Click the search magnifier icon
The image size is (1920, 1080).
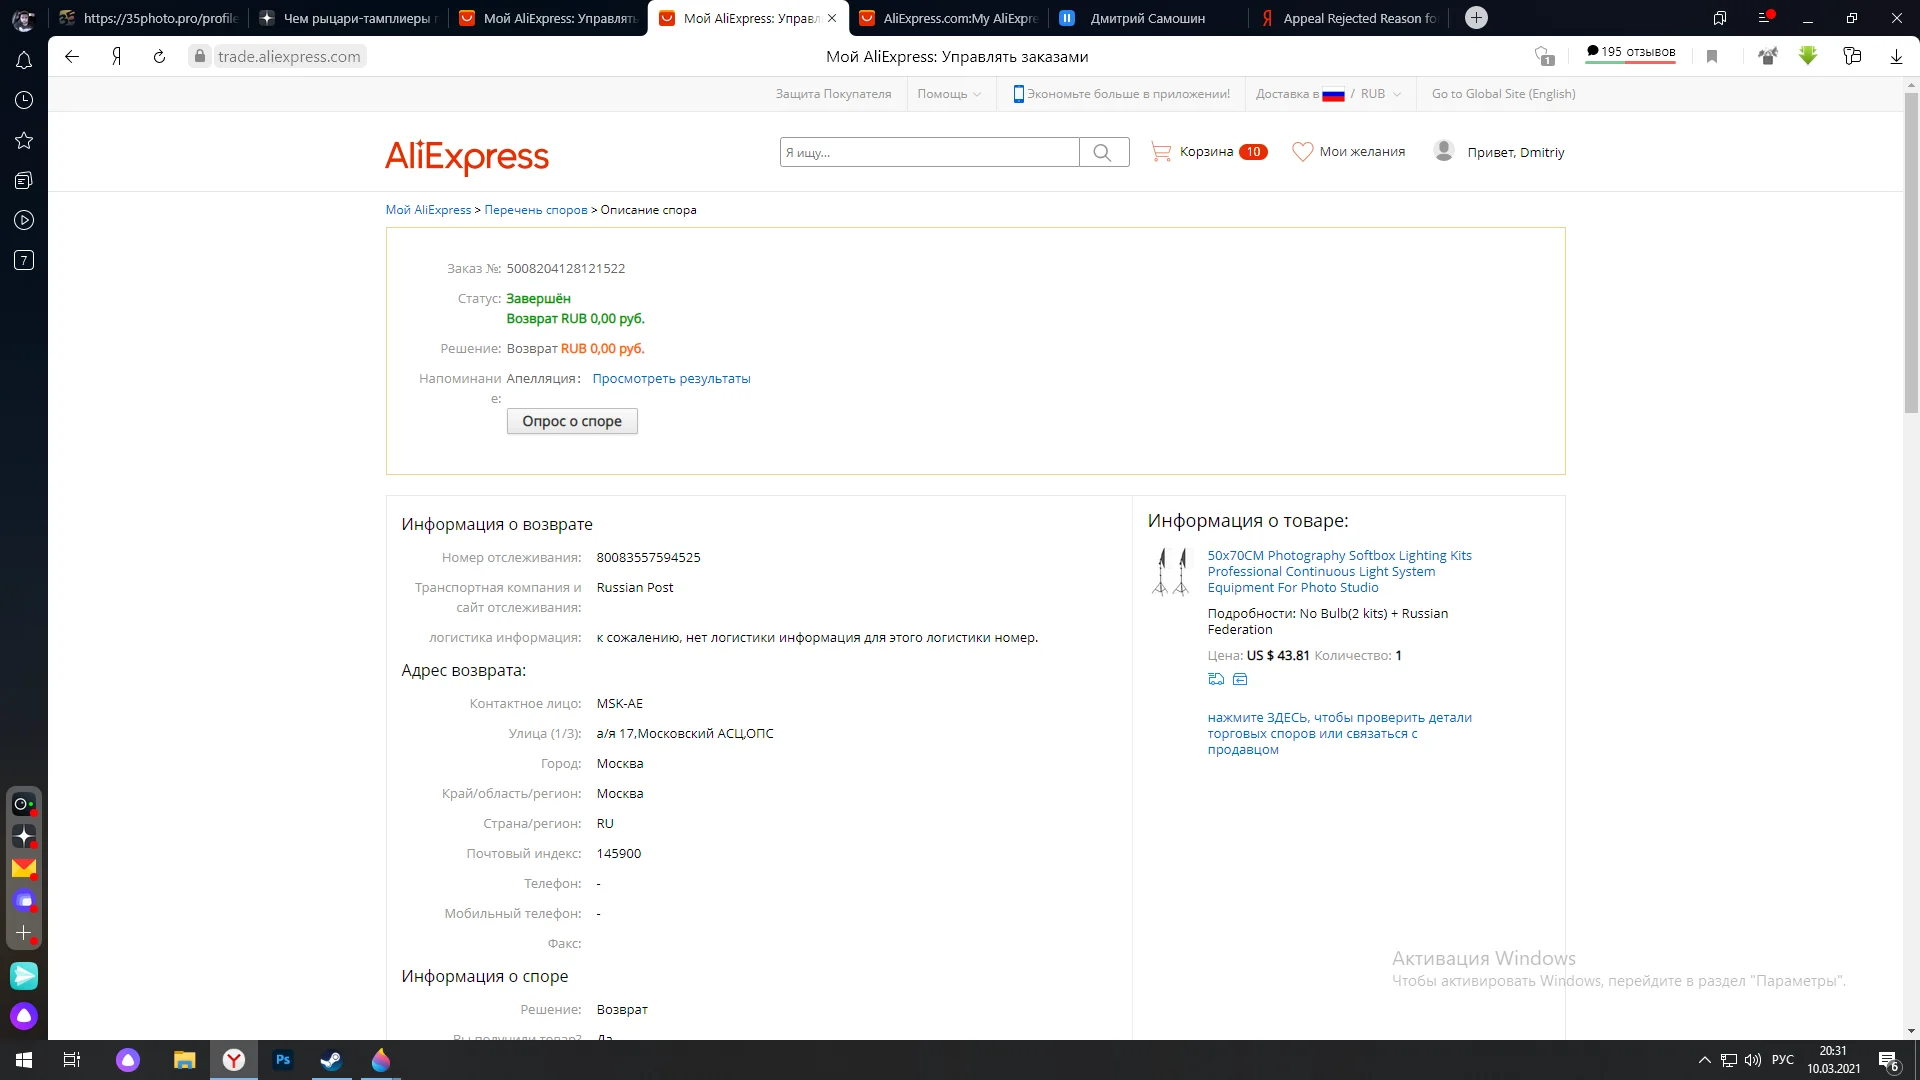pyautogui.click(x=1102, y=152)
